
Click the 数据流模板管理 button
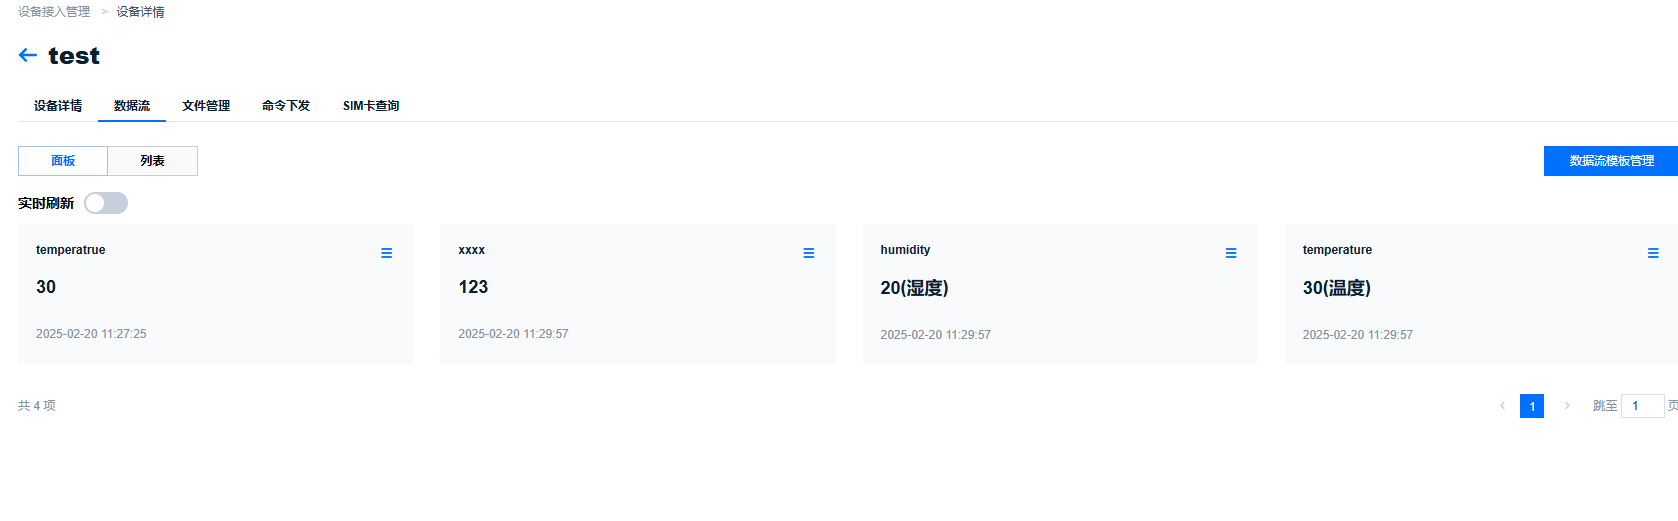coord(1610,161)
